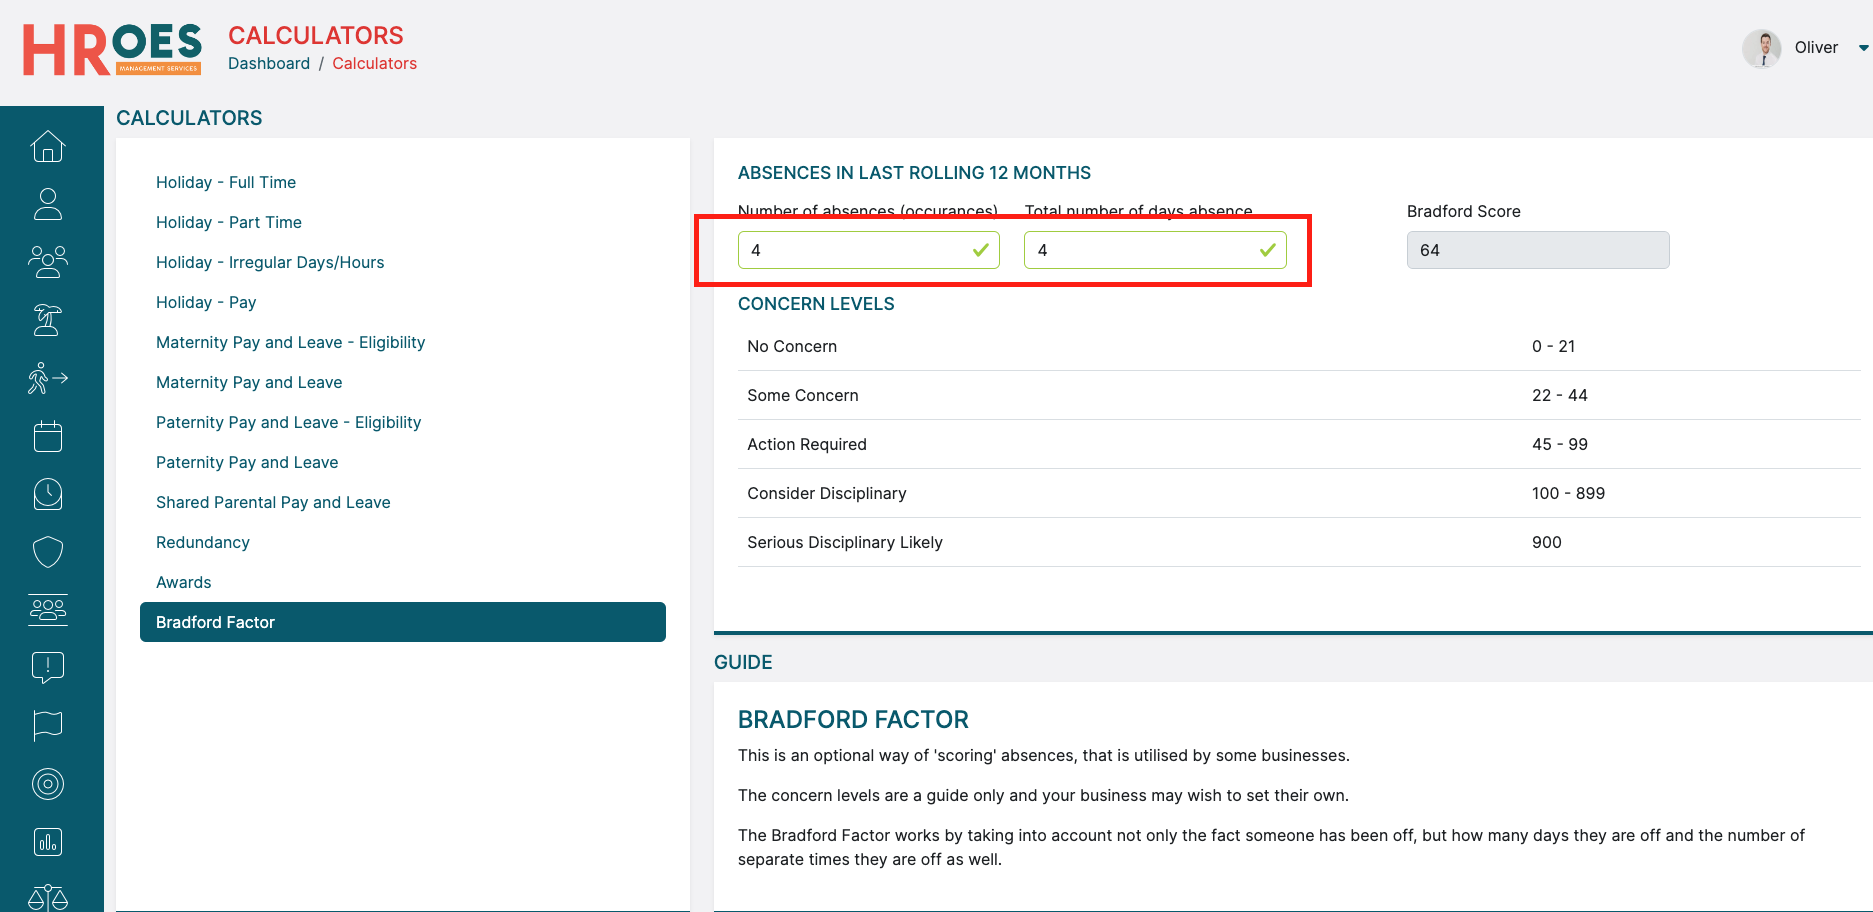Image resolution: width=1873 pixels, height=912 pixels.
Task: Open the group of people icon
Action: (x=48, y=262)
